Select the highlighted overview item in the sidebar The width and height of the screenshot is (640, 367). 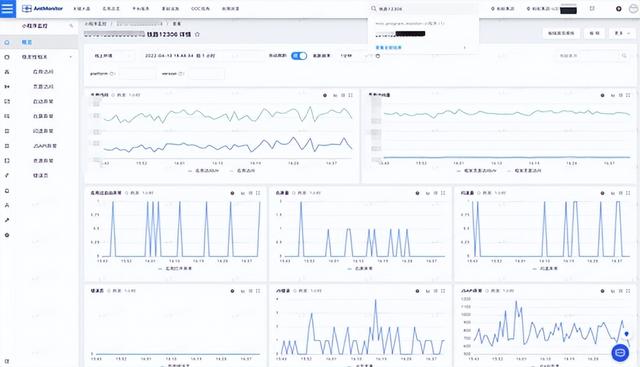click(x=39, y=42)
